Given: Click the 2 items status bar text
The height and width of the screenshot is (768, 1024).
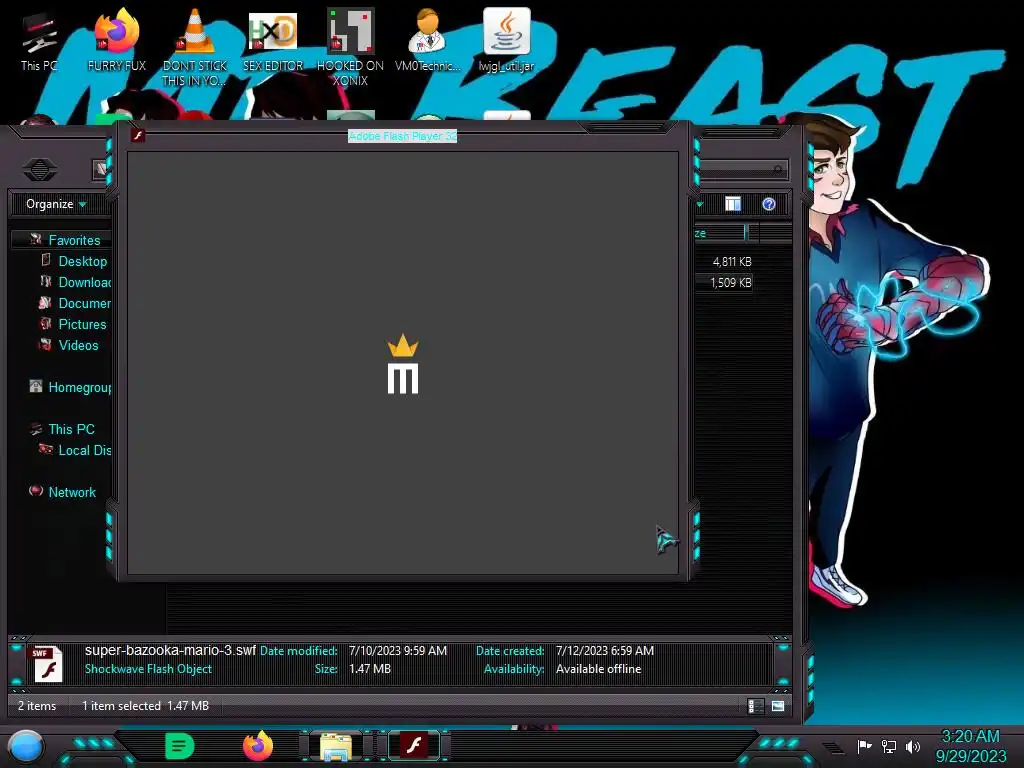Looking at the screenshot, I should click(37, 705).
